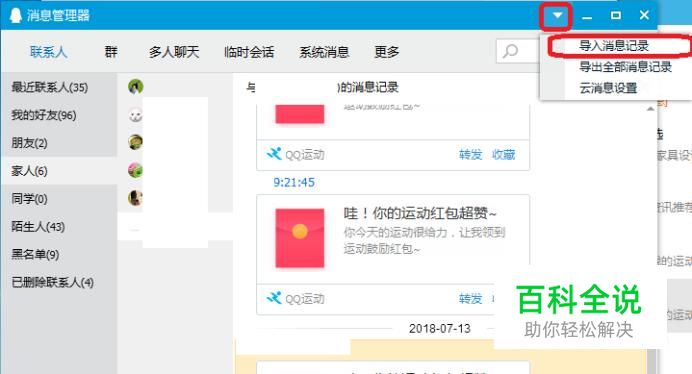Click the 9:21:45 timestamp
Image resolution: width=692 pixels, height=374 pixels.
tap(294, 182)
